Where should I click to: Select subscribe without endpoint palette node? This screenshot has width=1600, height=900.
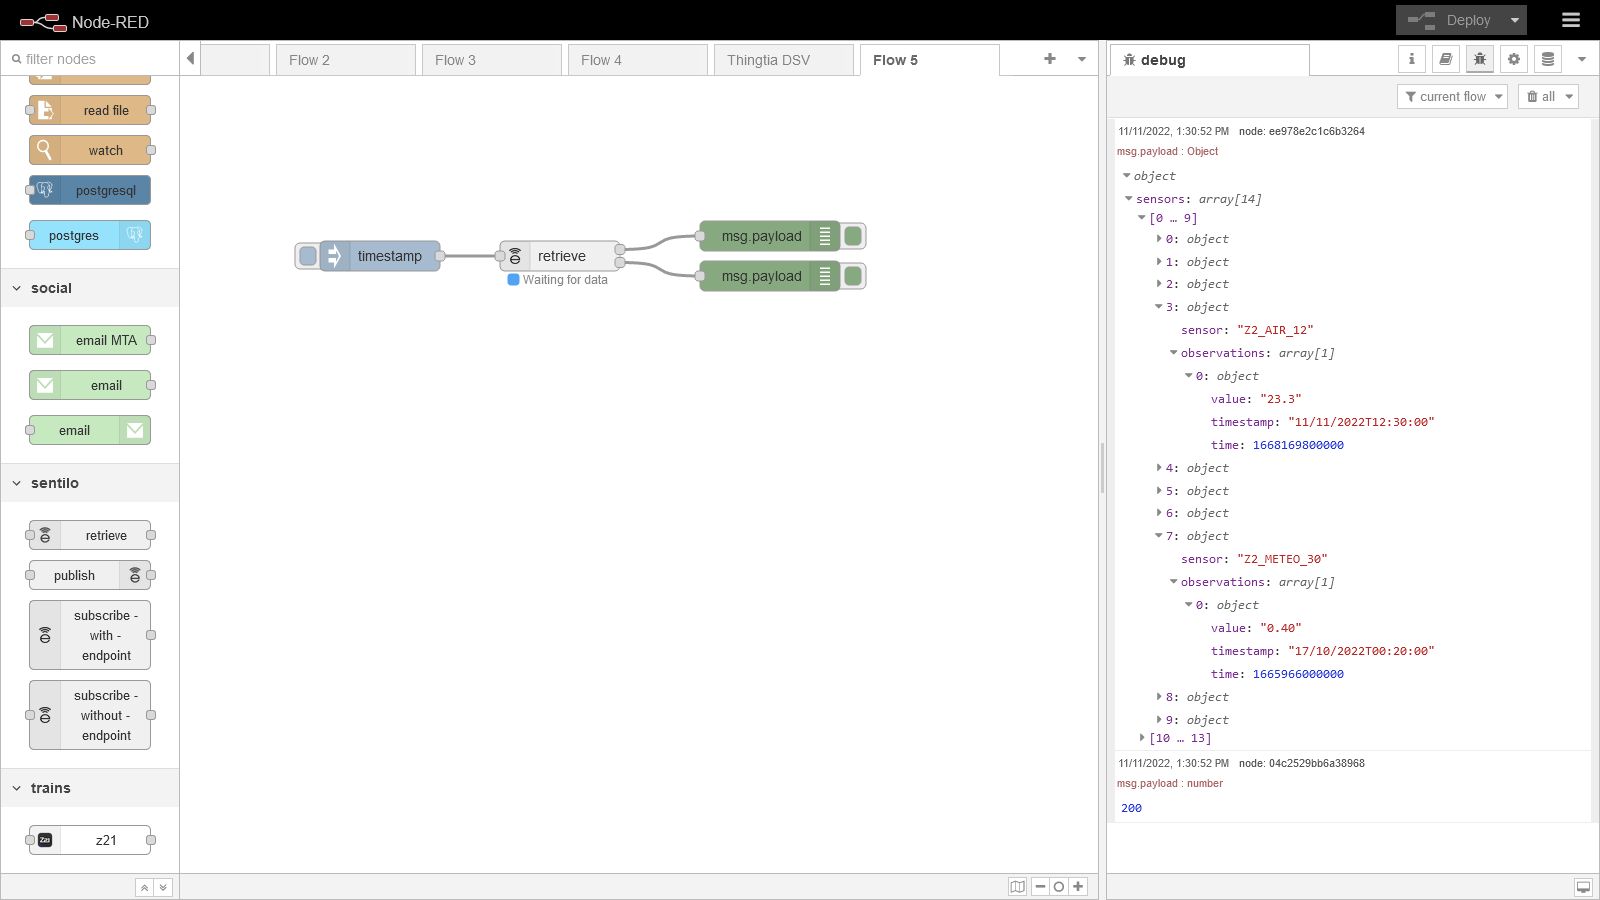[x=90, y=715]
